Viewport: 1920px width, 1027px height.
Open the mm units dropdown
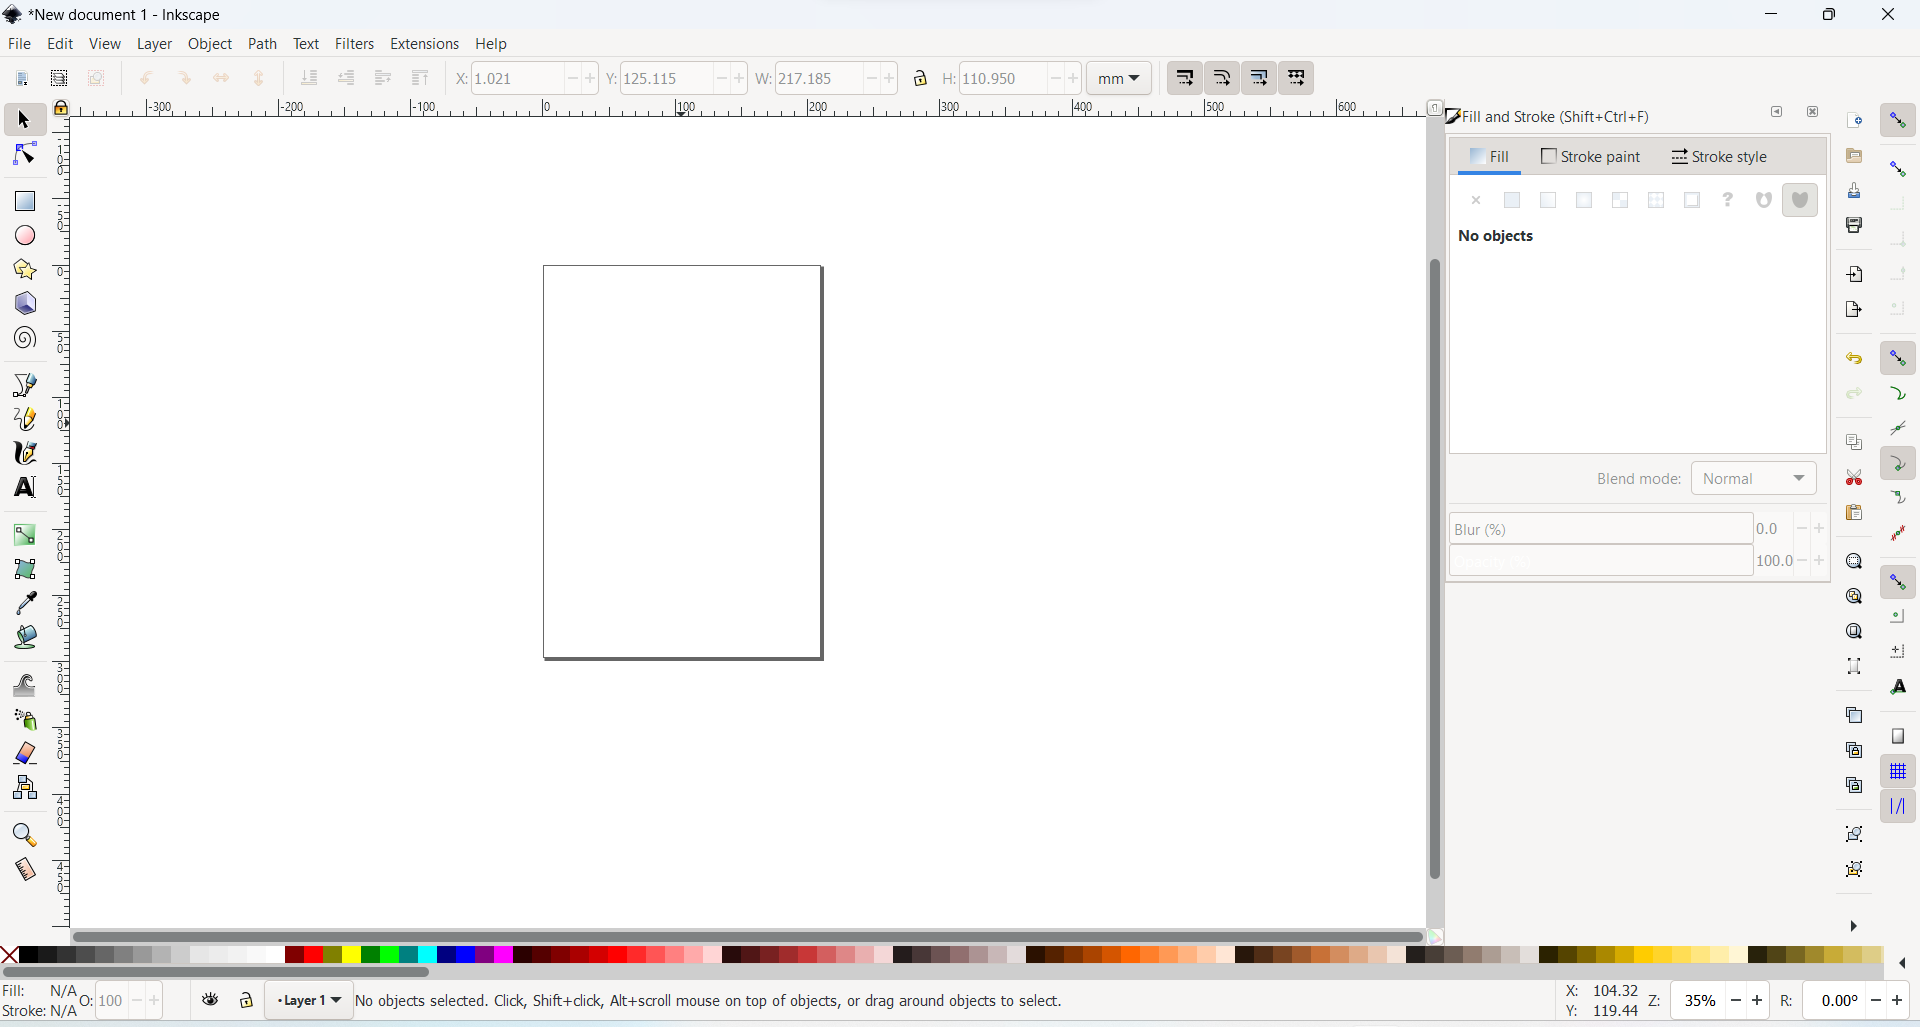point(1119,78)
